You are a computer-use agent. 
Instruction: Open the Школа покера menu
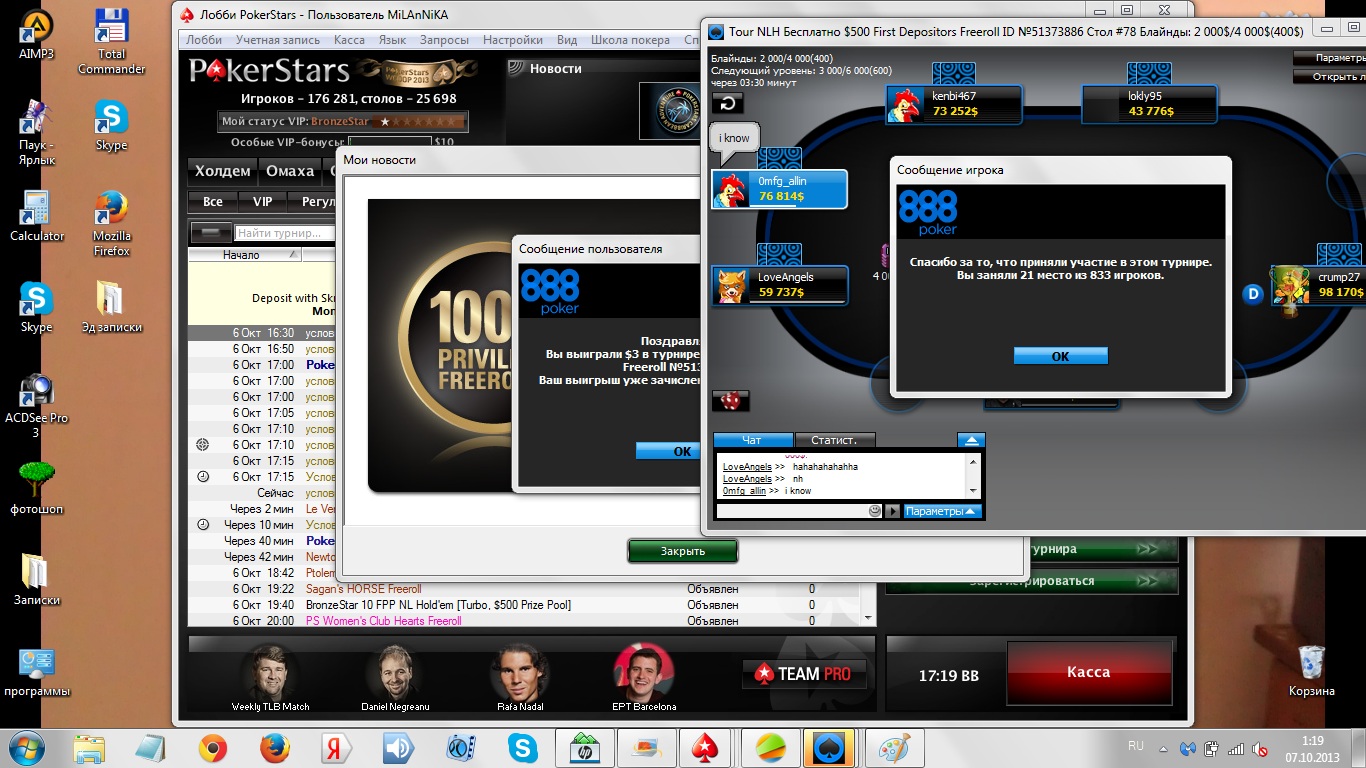(x=630, y=40)
